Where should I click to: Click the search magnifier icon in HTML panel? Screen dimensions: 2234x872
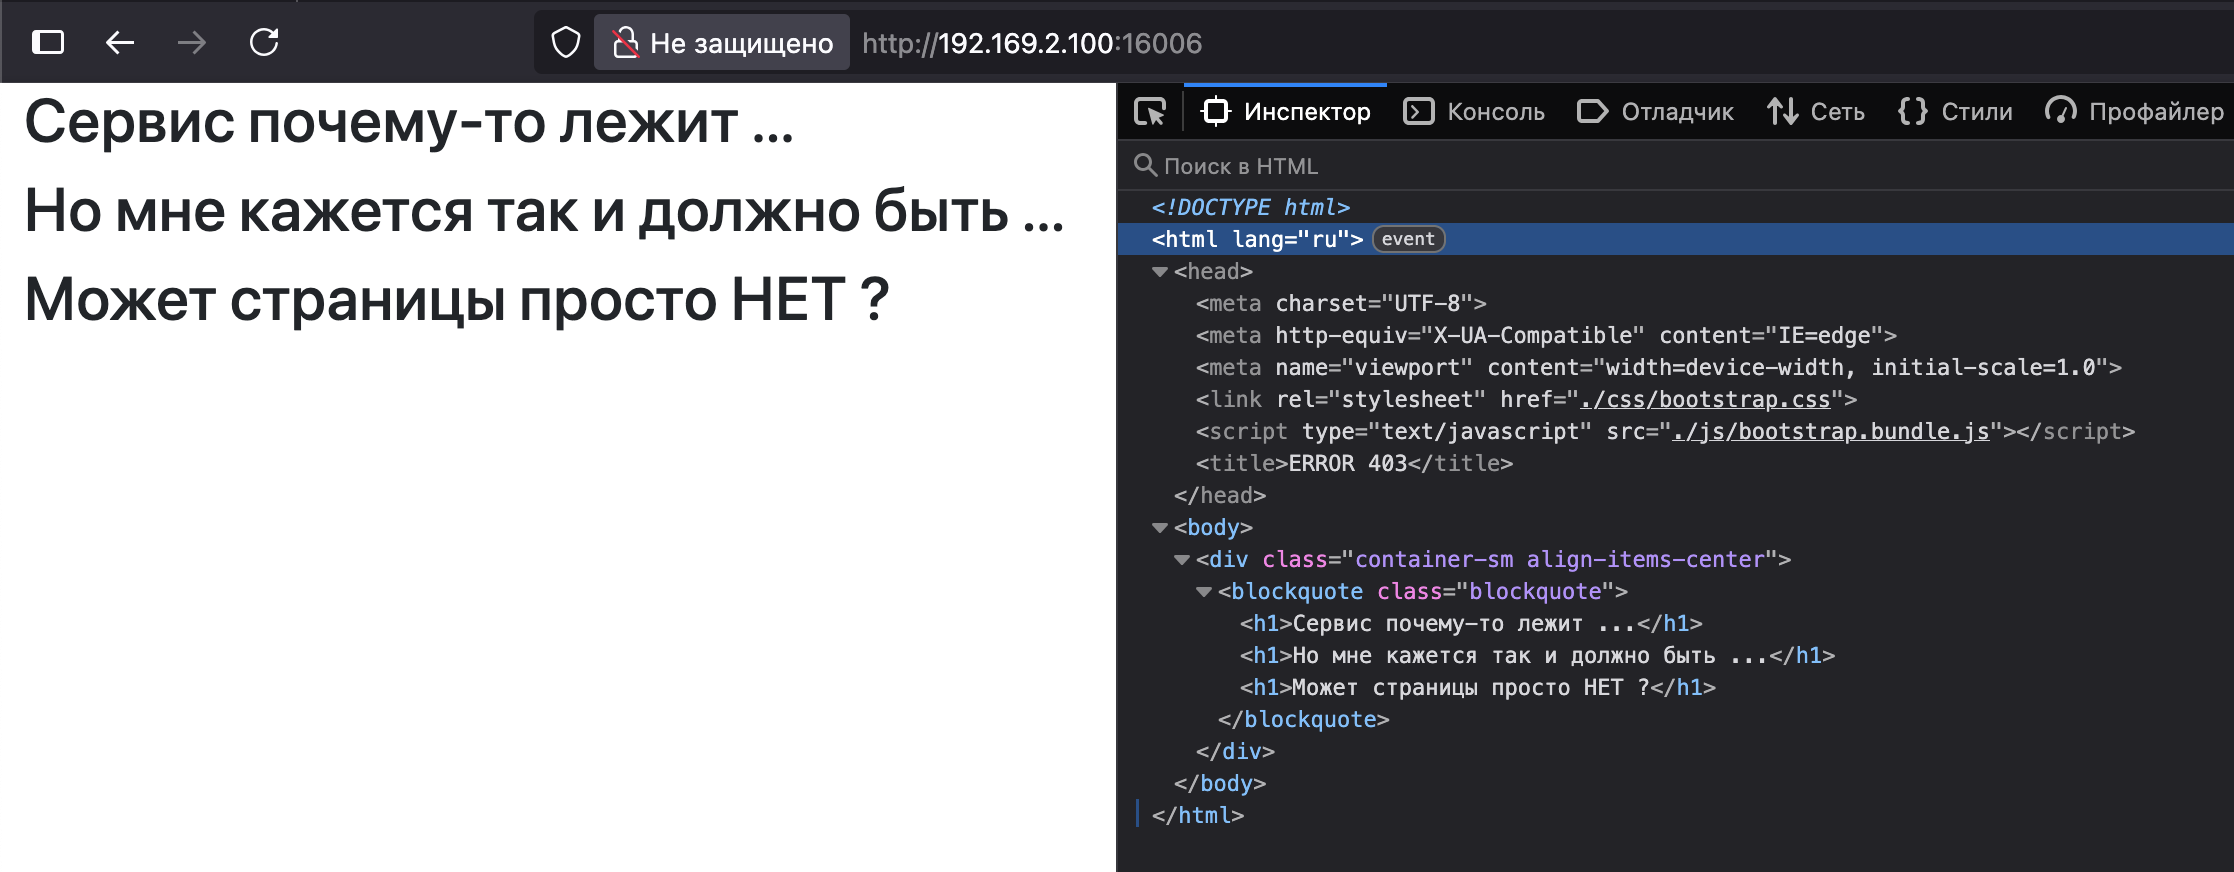(1145, 165)
